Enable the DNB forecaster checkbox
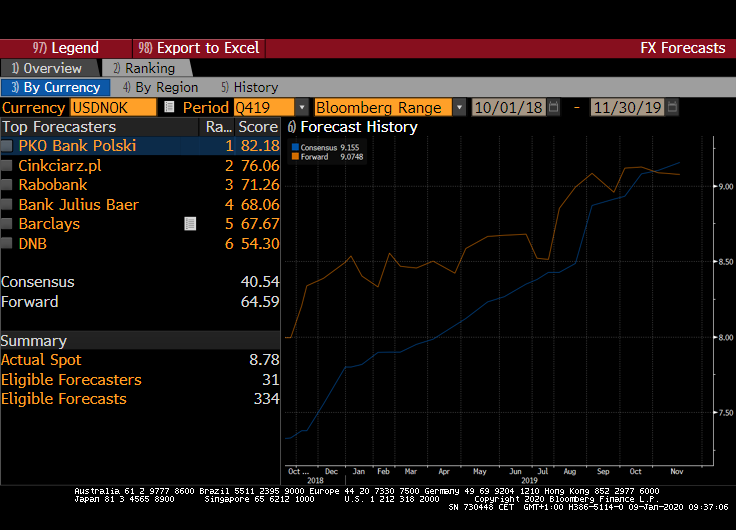The image size is (736, 530). [x=8, y=243]
